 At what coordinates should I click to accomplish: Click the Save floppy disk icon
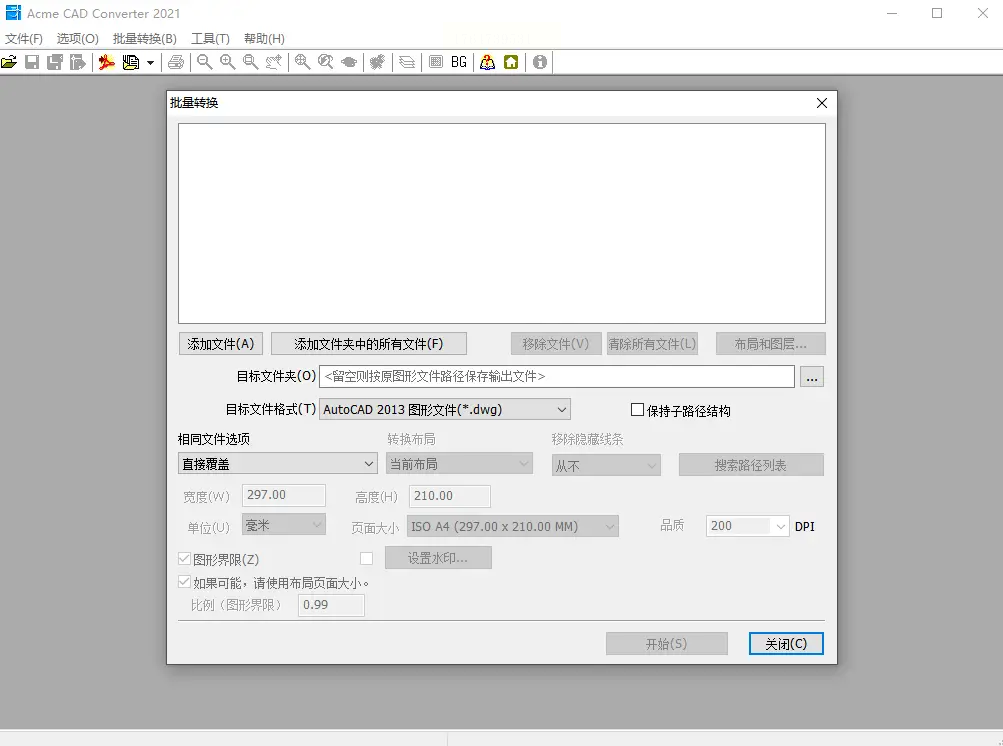click(x=32, y=62)
